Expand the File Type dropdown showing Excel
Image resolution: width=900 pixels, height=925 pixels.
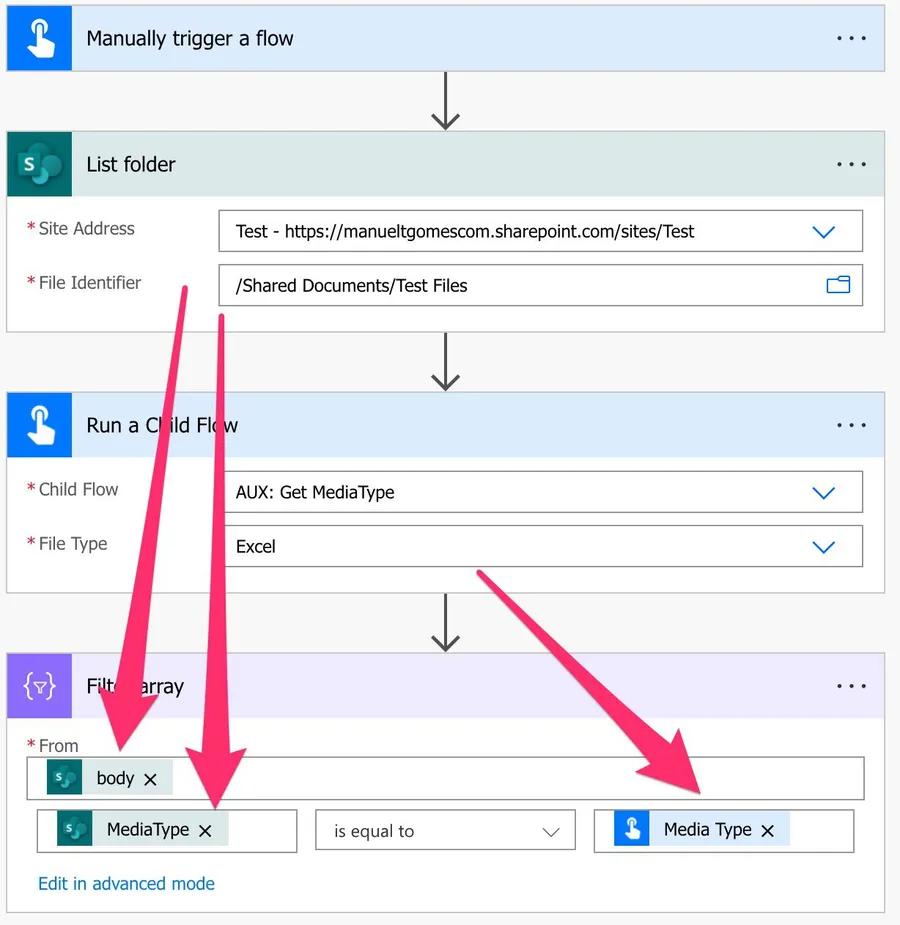pos(823,547)
